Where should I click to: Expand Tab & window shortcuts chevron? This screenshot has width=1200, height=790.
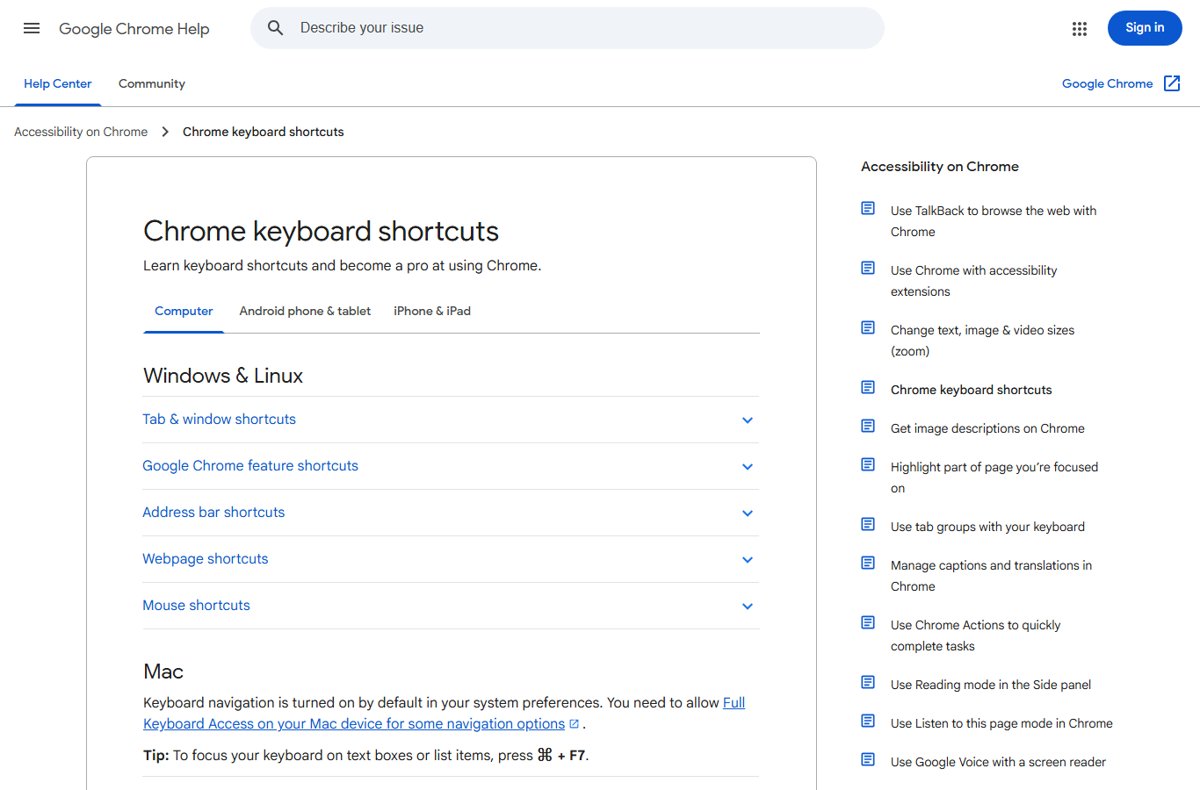pyautogui.click(x=747, y=420)
